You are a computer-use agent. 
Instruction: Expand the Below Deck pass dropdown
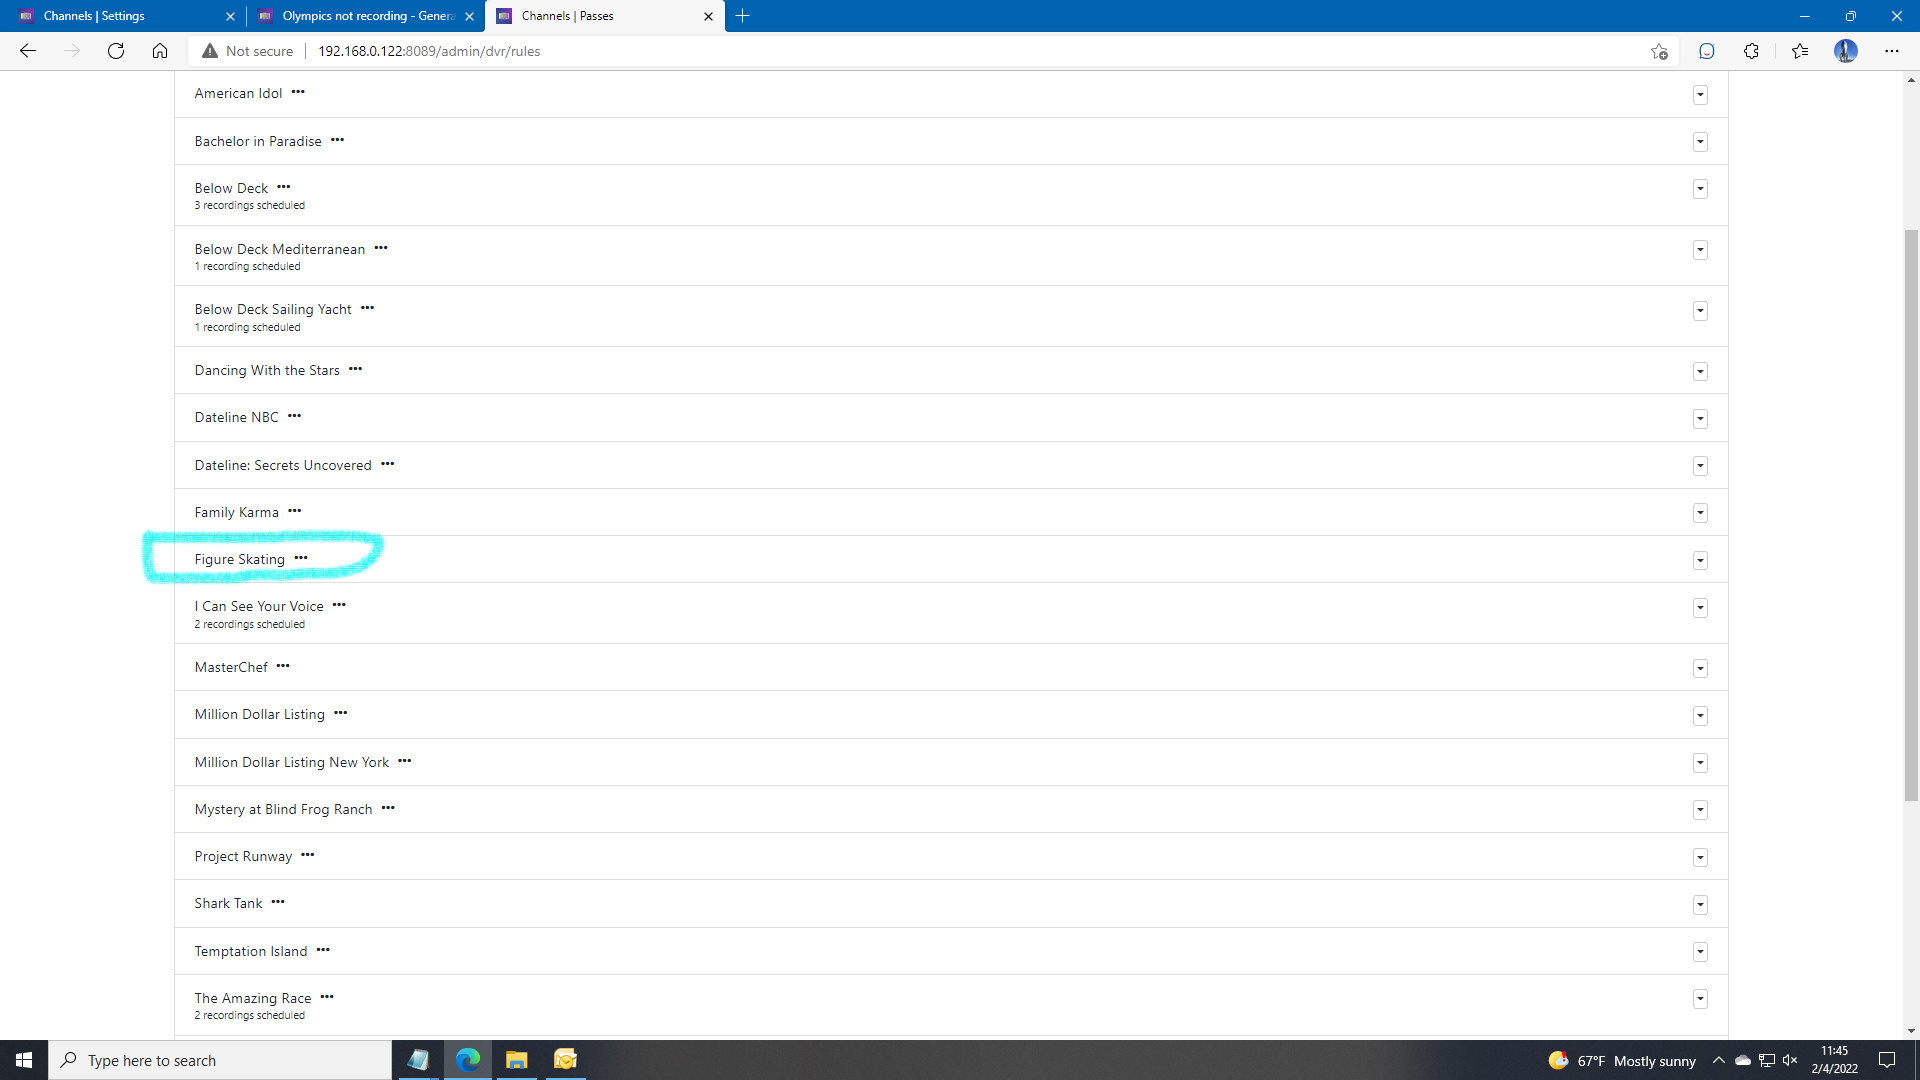1700,189
